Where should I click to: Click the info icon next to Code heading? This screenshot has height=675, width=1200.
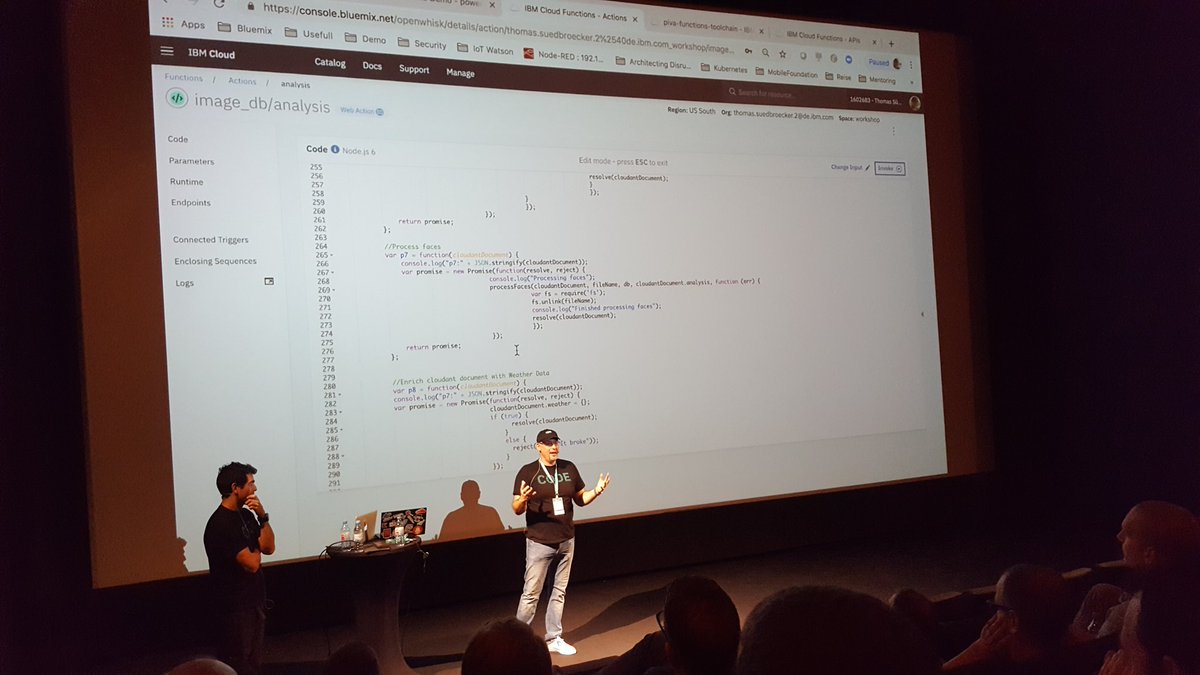pyautogui.click(x=334, y=149)
